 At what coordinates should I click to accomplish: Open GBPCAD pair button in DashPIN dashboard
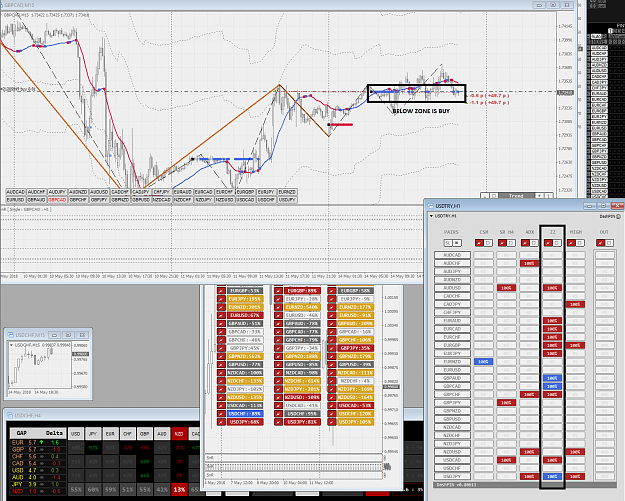[x=452, y=386]
